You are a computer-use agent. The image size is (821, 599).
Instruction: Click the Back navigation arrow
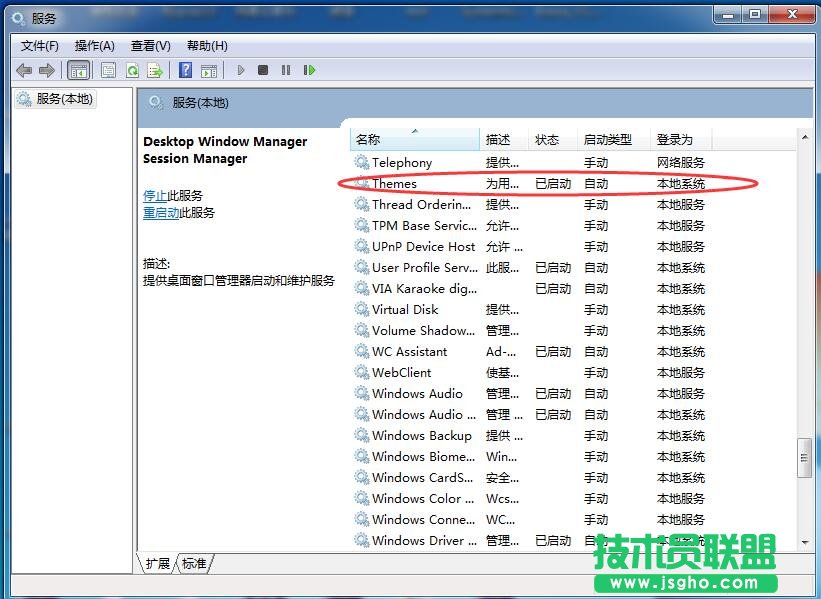point(23,70)
